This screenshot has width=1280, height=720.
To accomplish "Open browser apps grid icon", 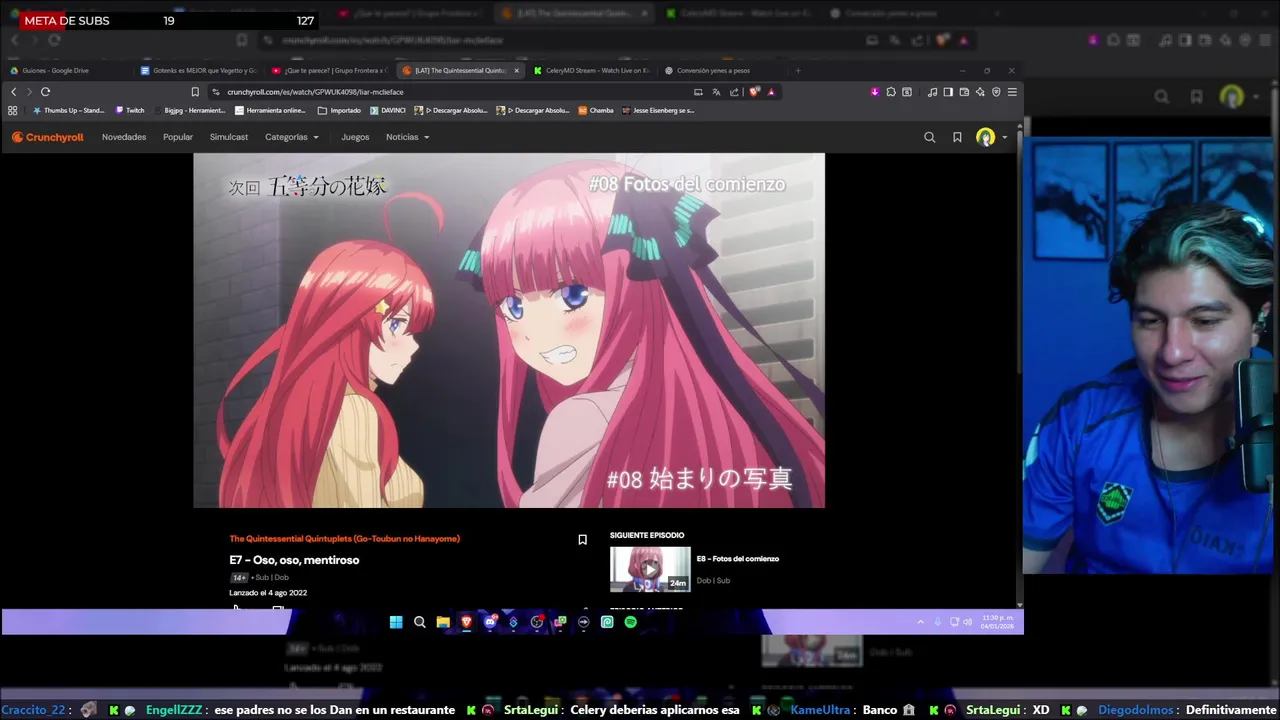I will (13, 111).
